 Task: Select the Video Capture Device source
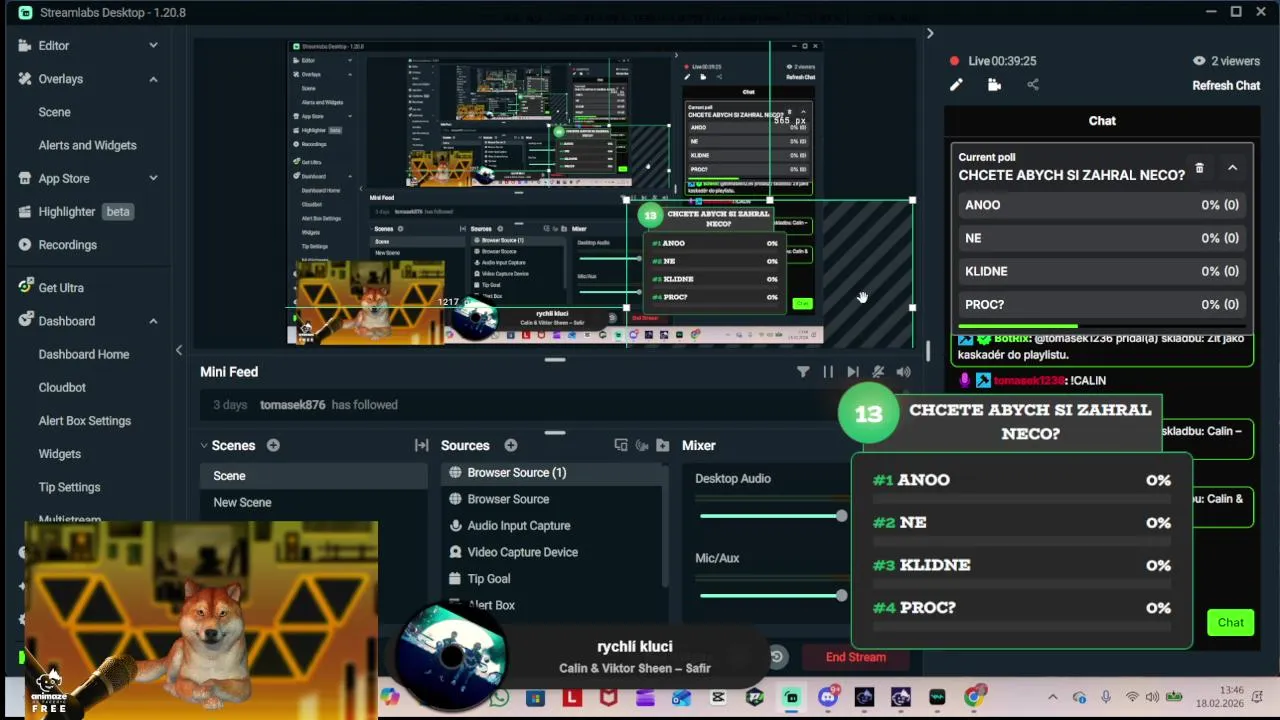(551, 552)
